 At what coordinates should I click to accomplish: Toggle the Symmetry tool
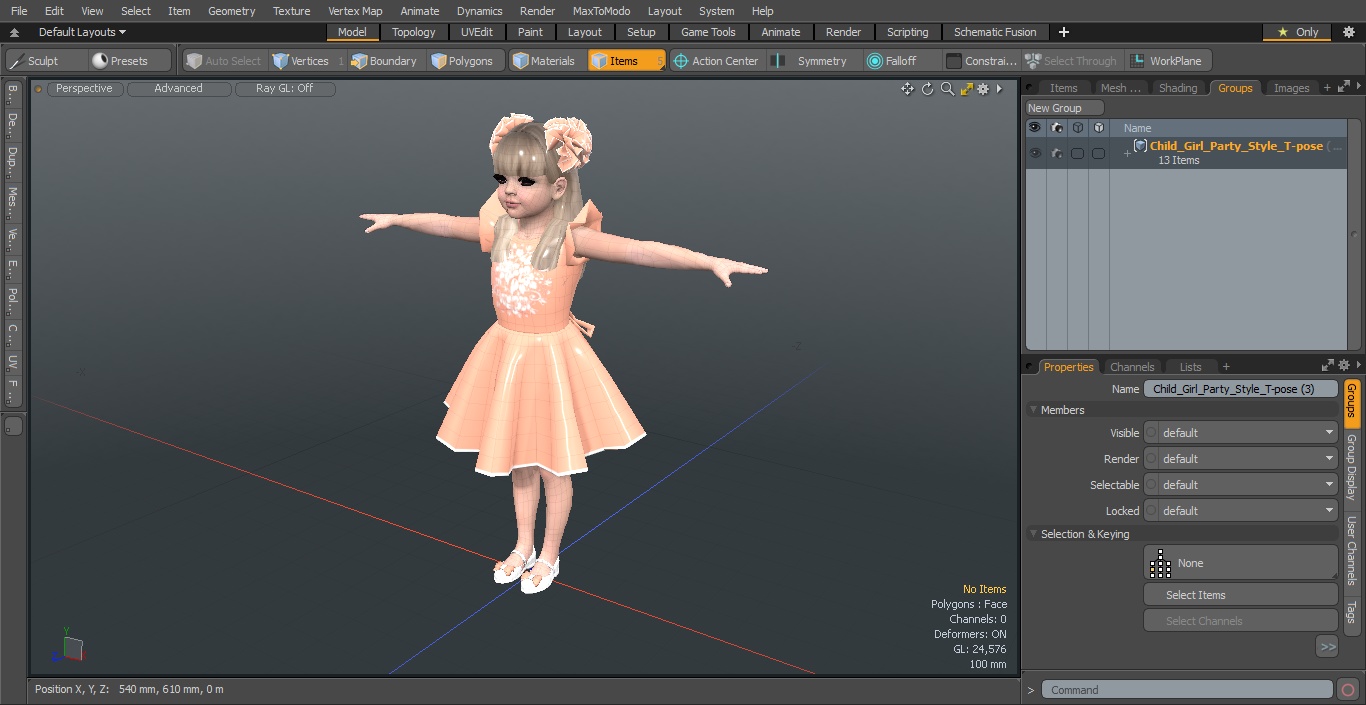pos(813,61)
